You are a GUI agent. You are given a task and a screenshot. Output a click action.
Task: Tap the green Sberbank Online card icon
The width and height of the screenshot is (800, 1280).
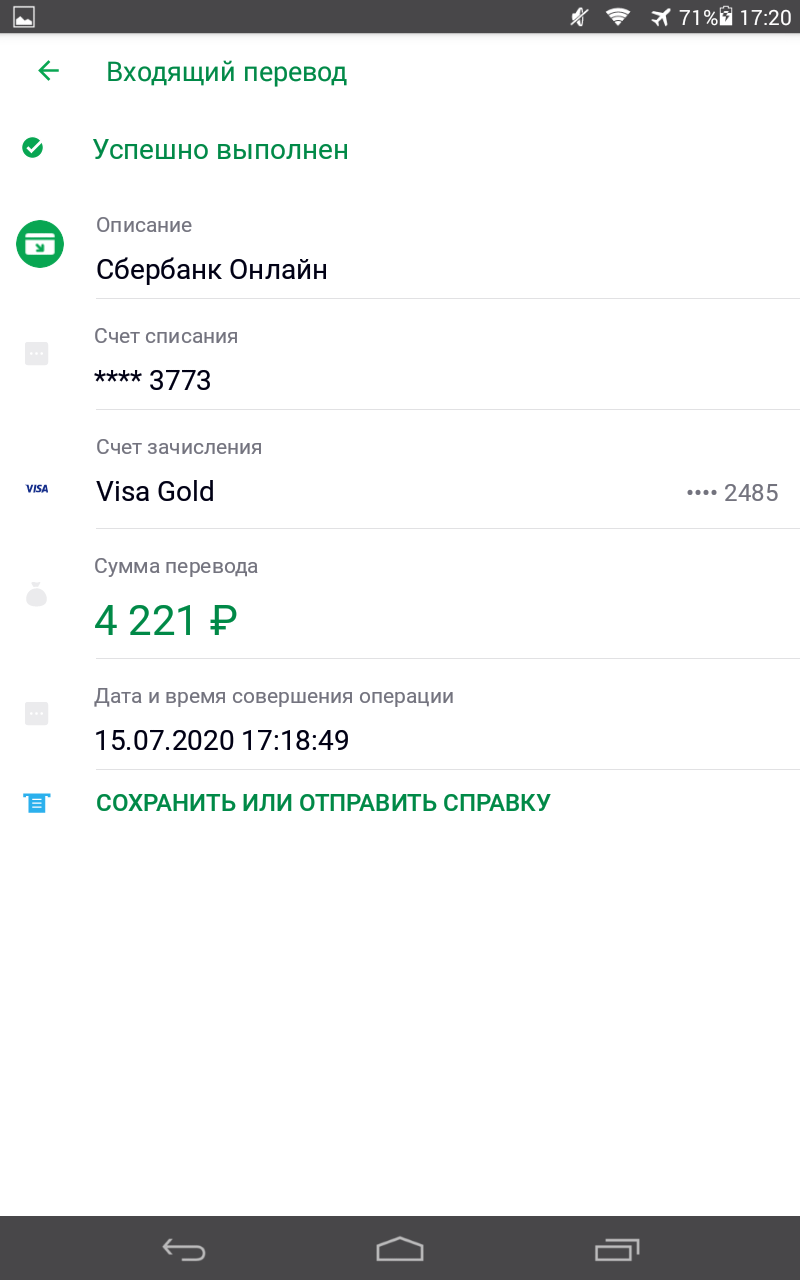pyautogui.click(x=40, y=244)
